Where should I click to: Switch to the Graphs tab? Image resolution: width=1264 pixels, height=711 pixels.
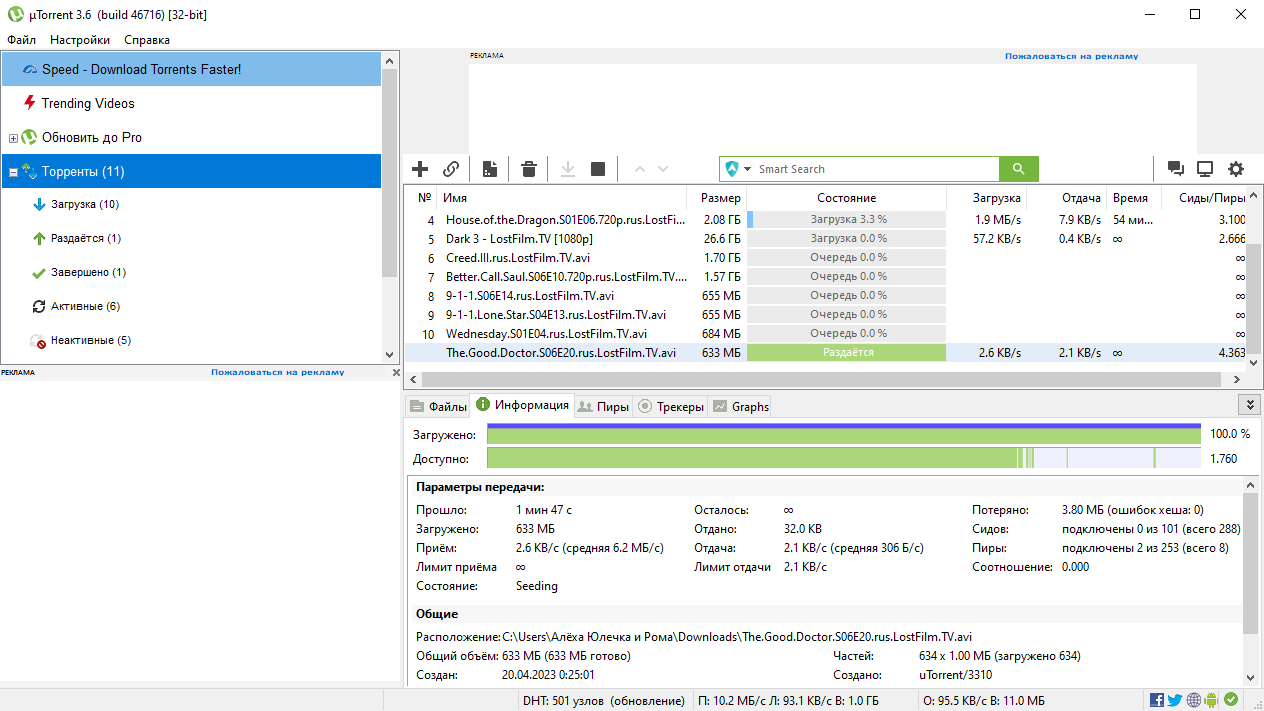tap(740, 406)
